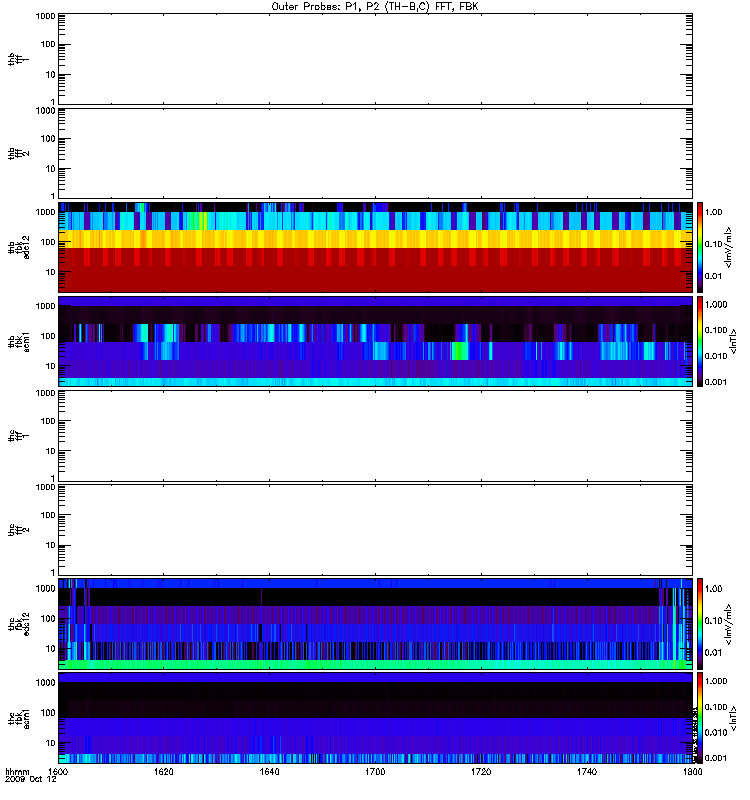Click the "thb fbk edc12" y-axis title
Image resolution: width=750 pixels, height=800 pixels.
pos(17,247)
